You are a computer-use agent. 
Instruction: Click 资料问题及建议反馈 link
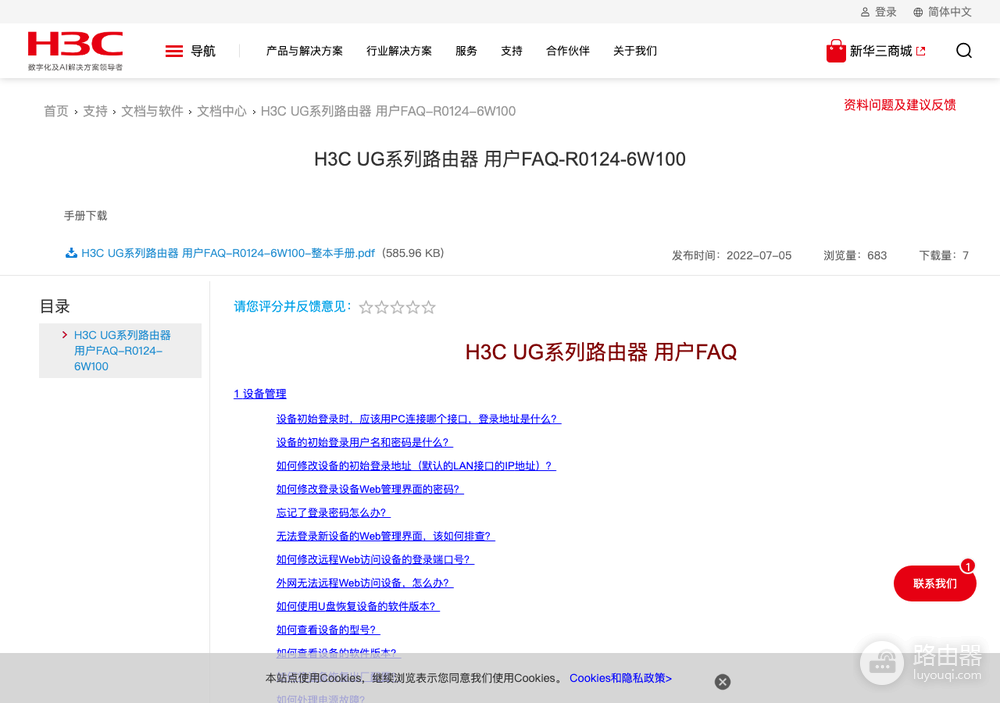[899, 105]
